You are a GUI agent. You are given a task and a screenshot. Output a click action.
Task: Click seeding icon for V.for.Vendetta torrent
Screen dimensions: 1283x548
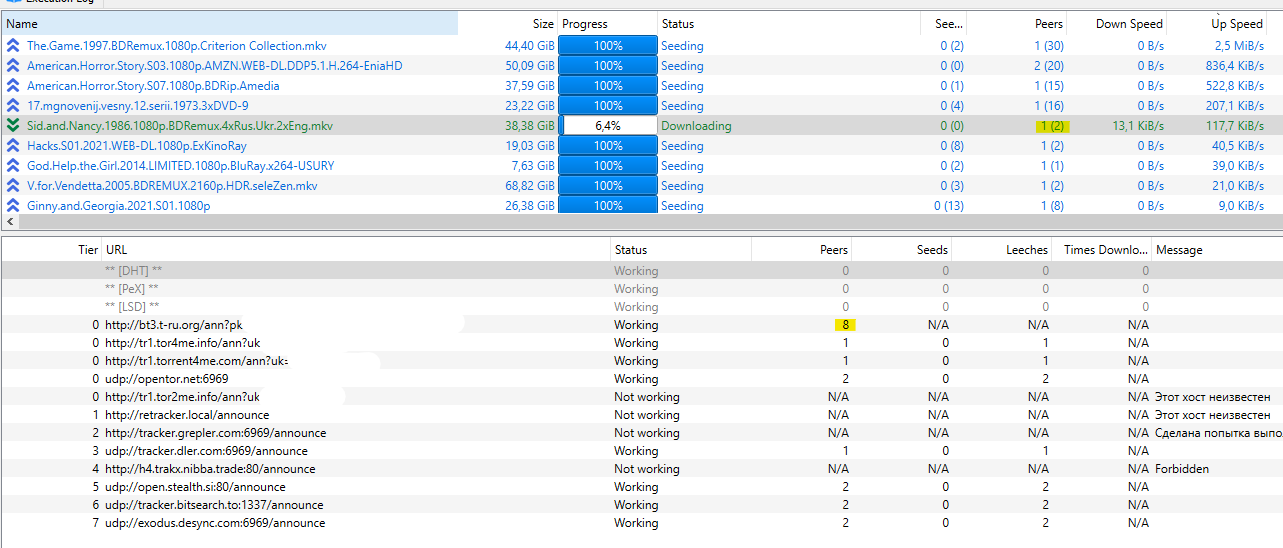(x=12, y=186)
